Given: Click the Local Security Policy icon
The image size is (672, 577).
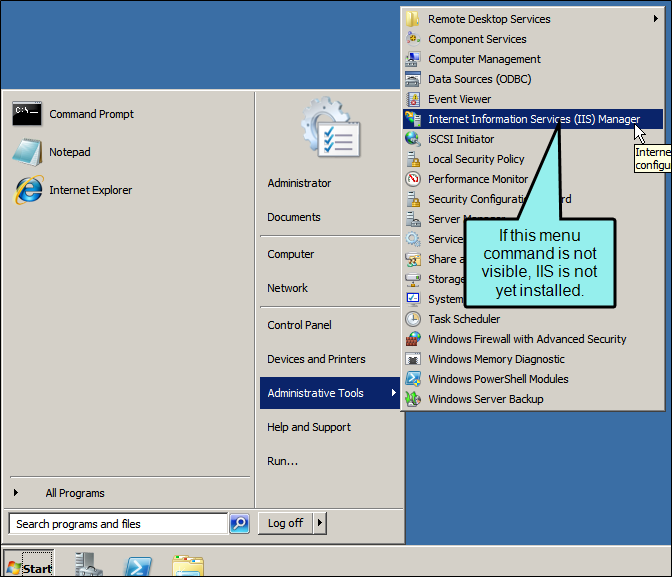Looking at the screenshot, I should click(x=413, y=159).
